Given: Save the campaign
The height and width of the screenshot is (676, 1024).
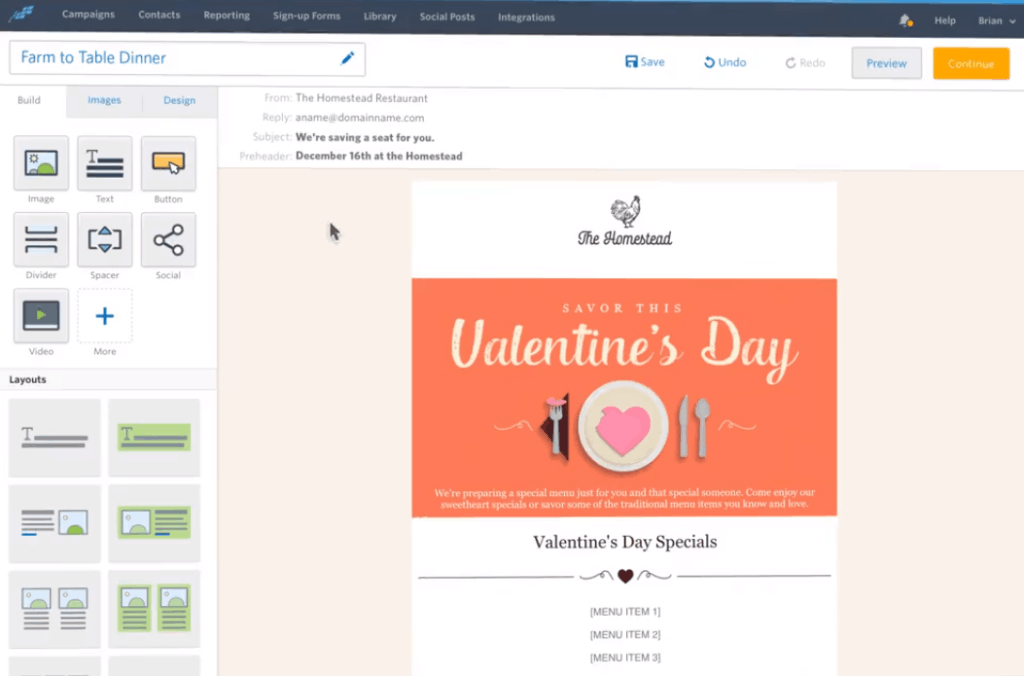Looking at the screenshot, I should tap(645, 62).
